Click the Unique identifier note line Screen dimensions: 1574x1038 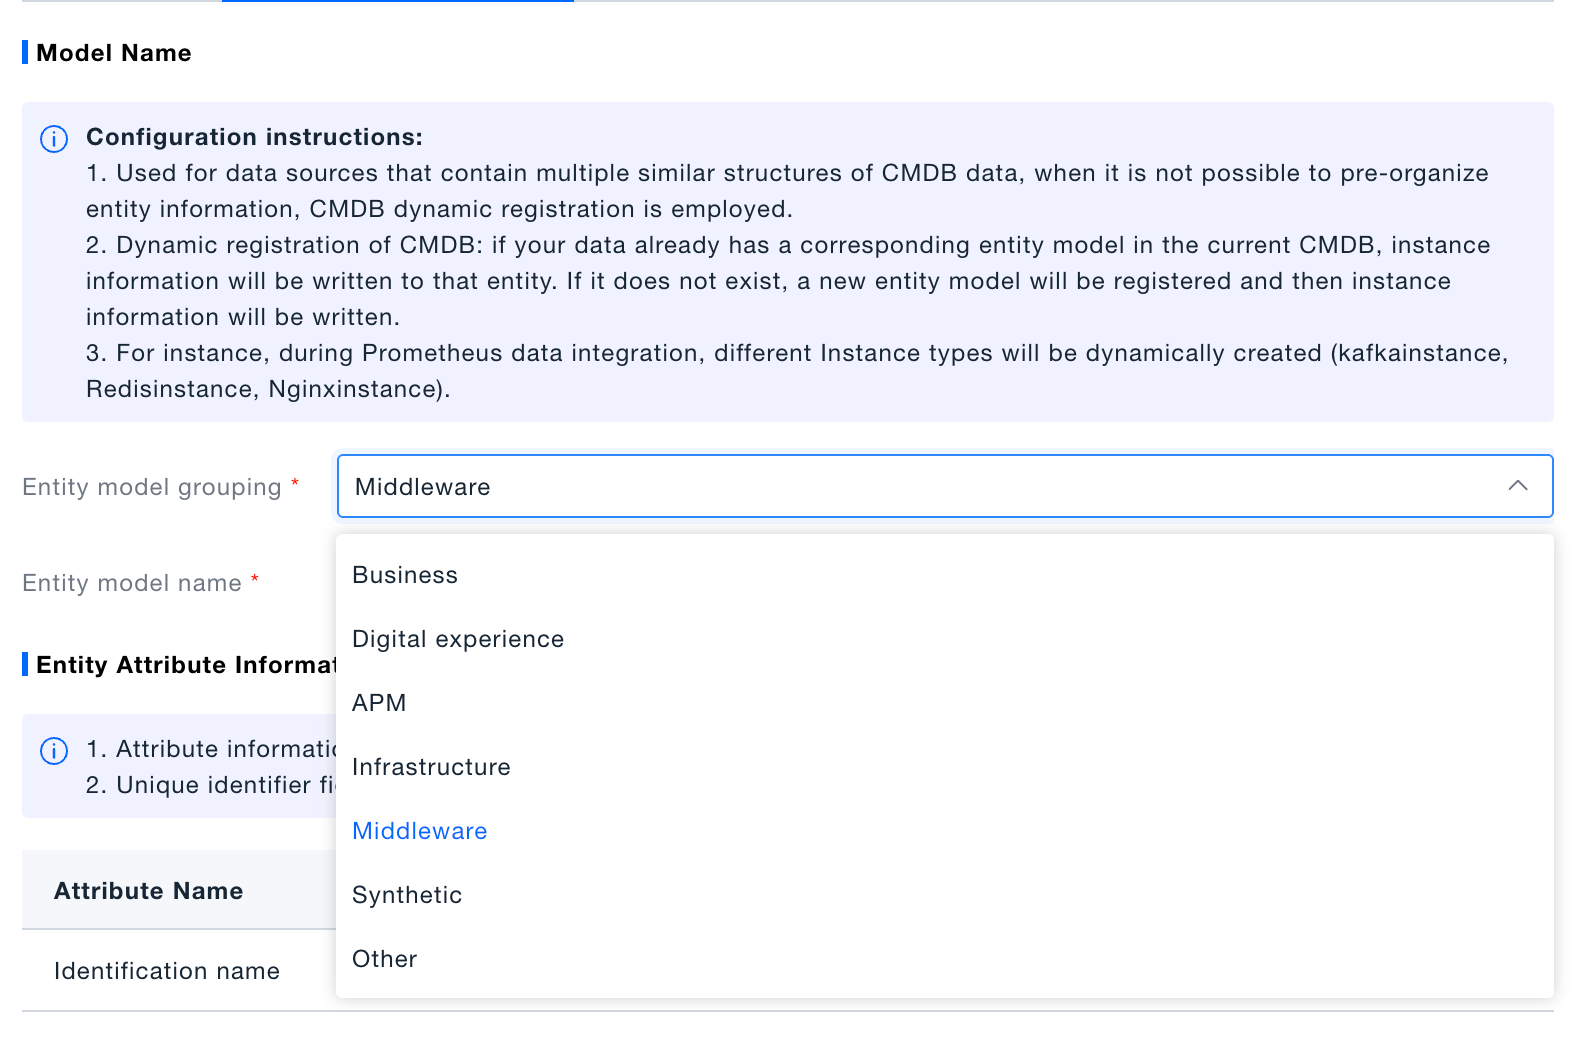[x=212, y=785]
